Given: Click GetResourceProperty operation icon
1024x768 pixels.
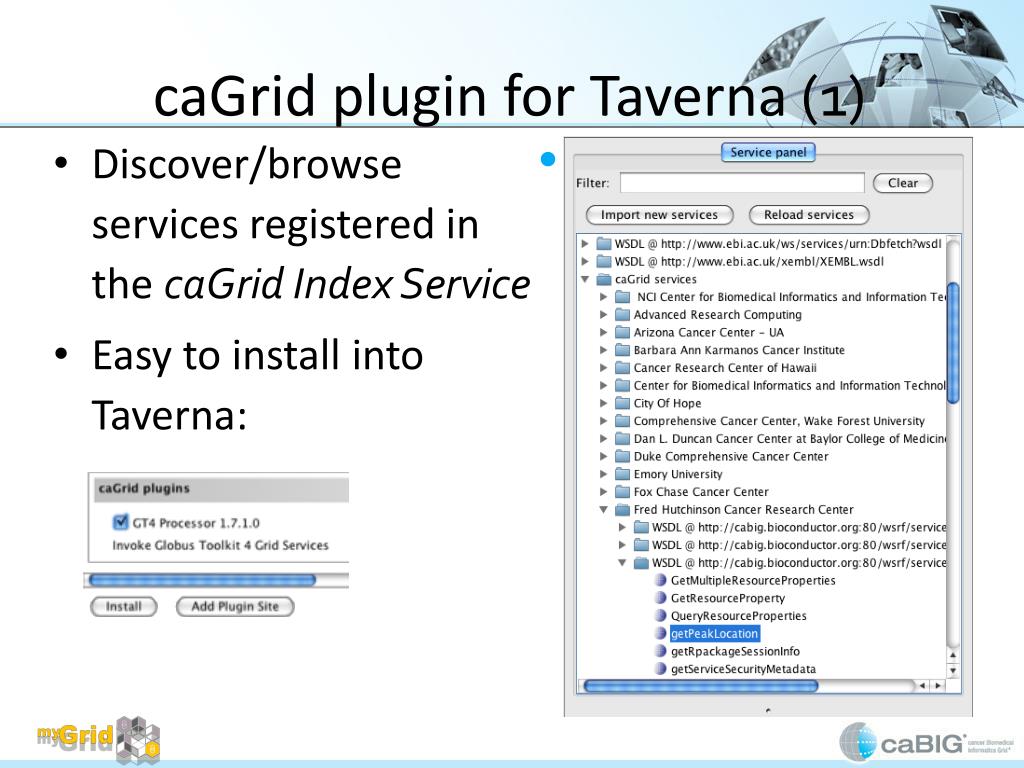Looking at the screenshot, I should pos(660,598).
